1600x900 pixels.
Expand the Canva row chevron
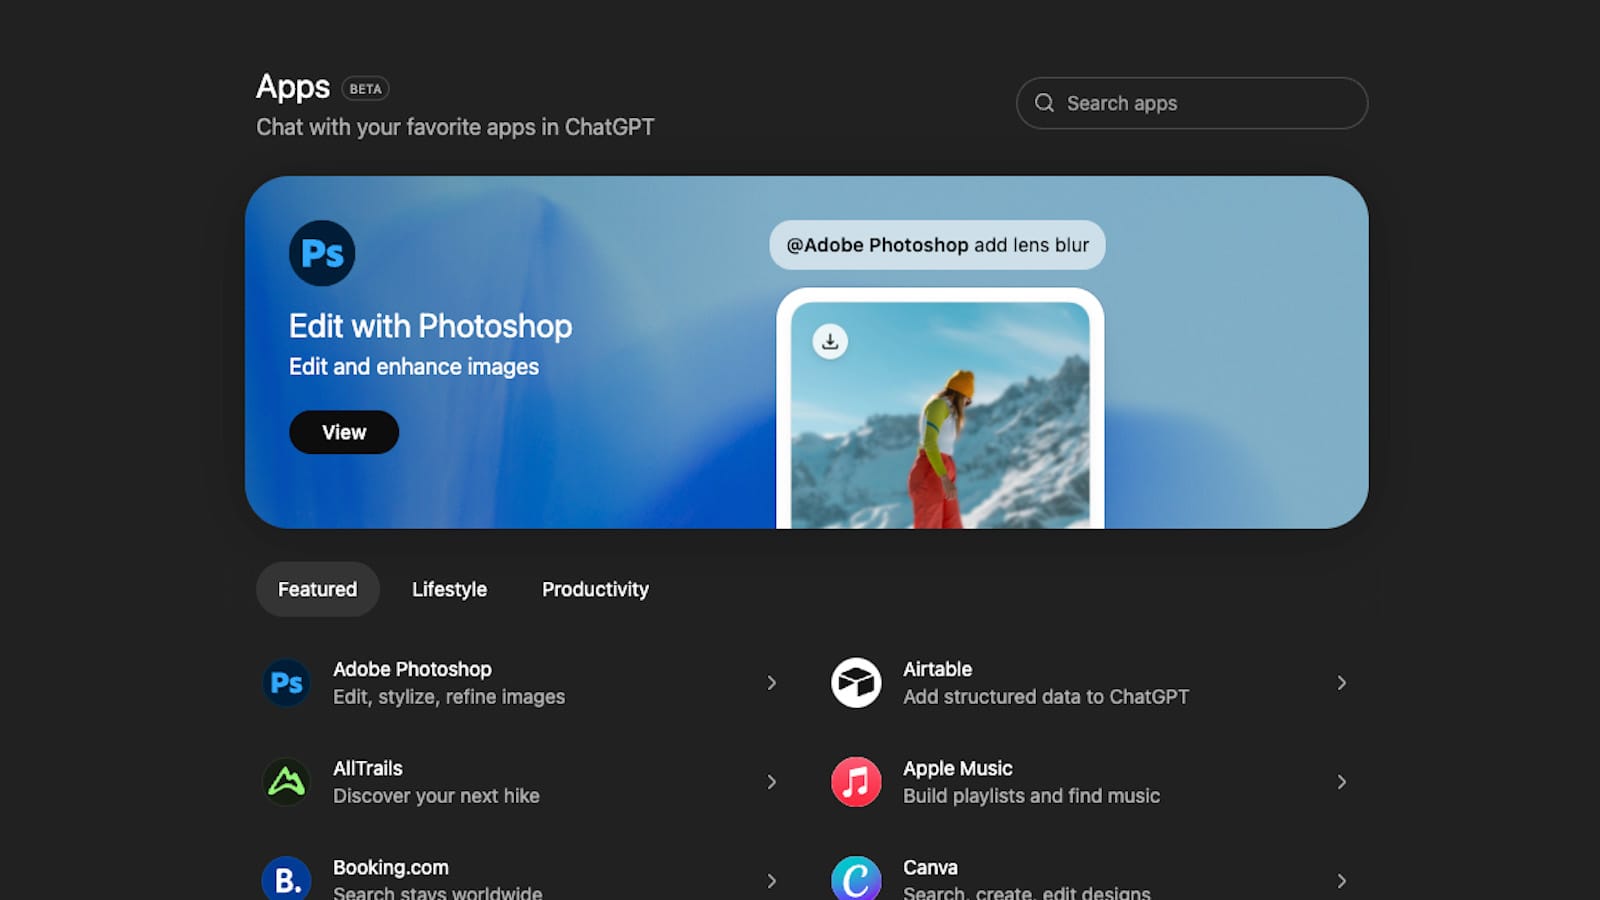pos(1342,880)
